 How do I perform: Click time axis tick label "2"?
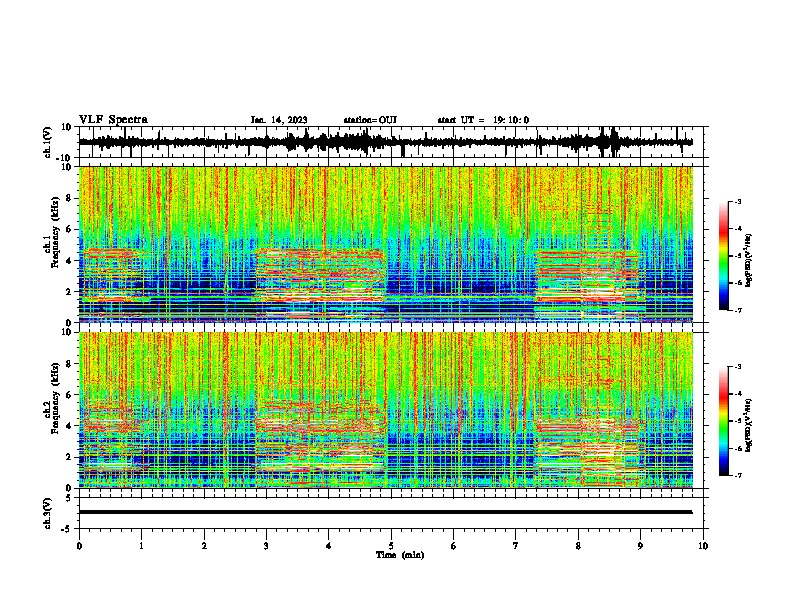pyautogui.click(x=204, y=546)
